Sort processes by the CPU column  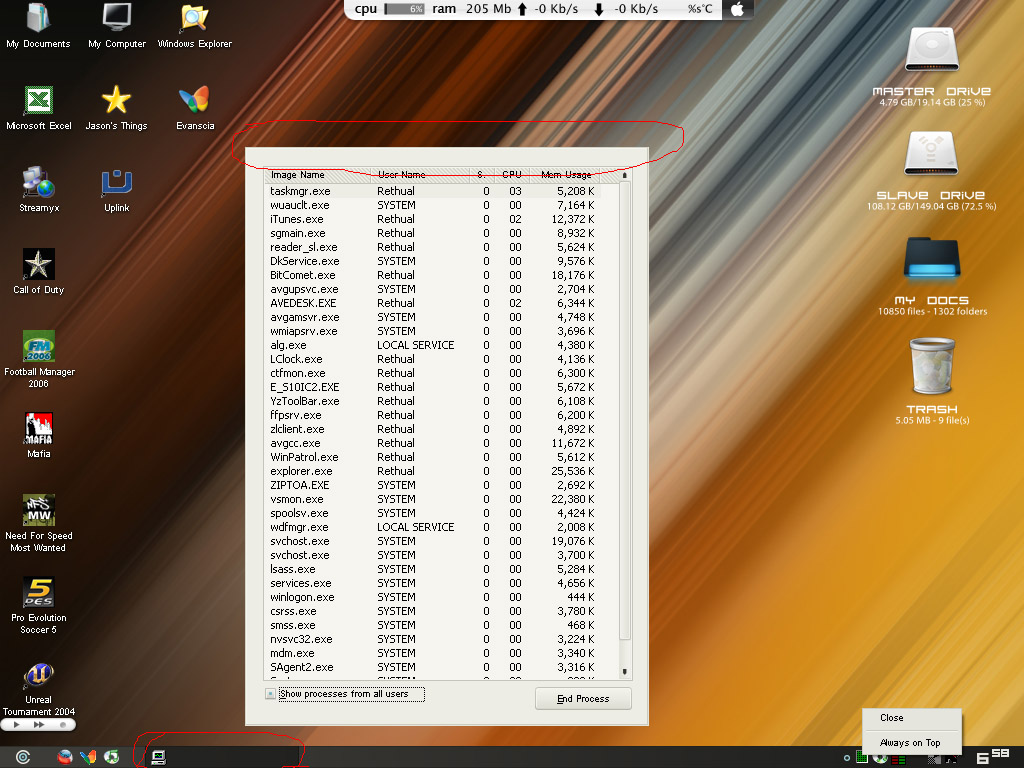(x=513, y=174)
